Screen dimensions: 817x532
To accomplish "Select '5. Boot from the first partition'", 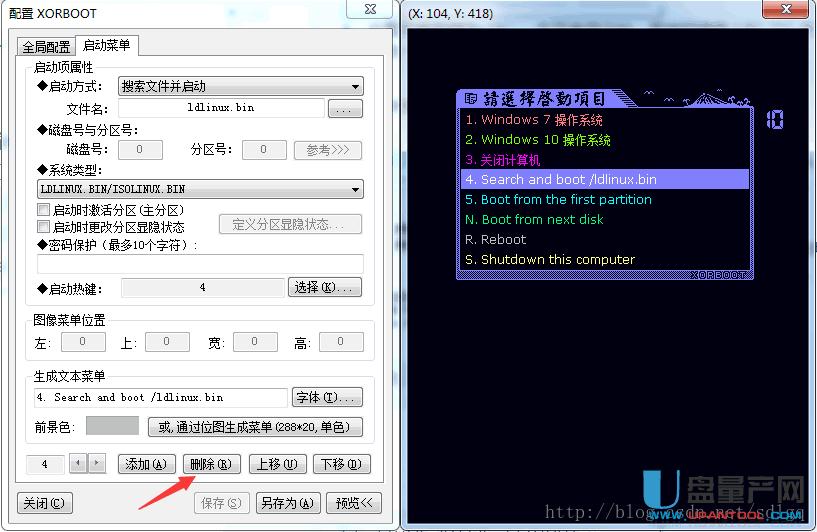I will pyautogui.click(x=605, y=200).
